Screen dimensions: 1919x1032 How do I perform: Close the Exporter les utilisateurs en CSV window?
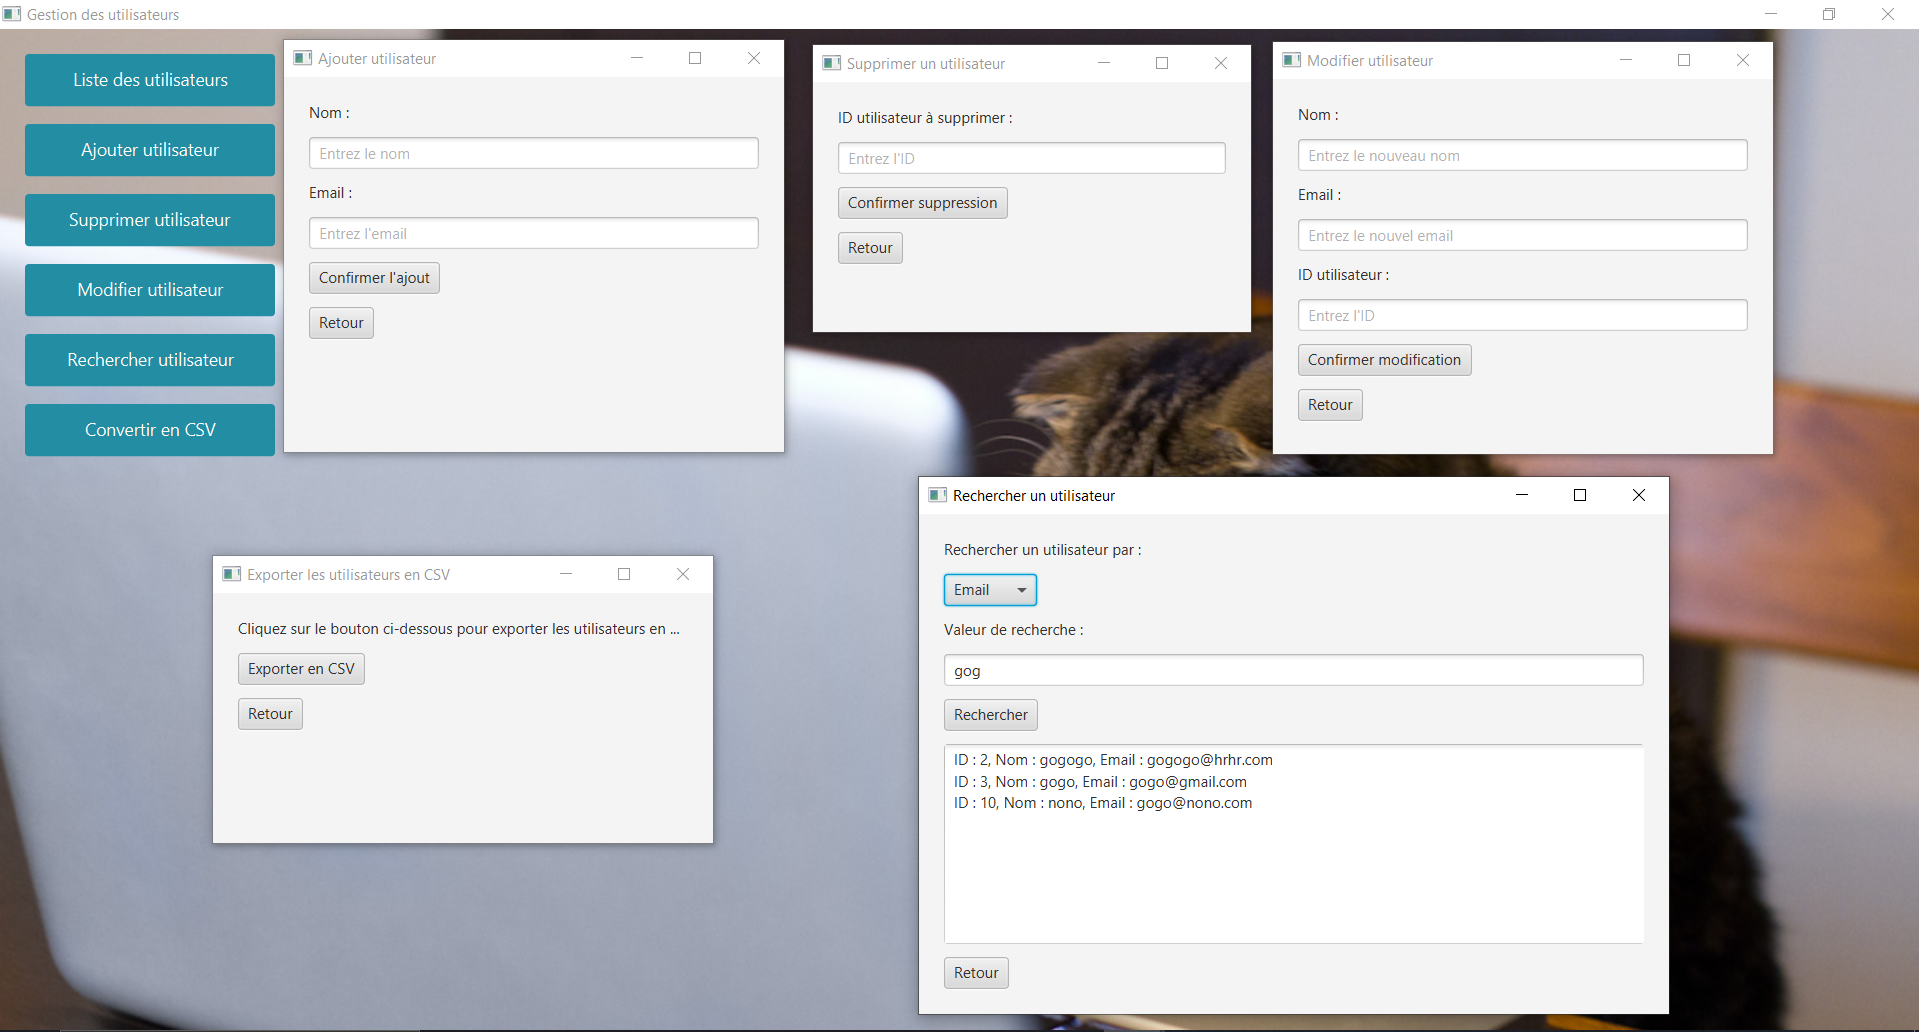point(683,574)
